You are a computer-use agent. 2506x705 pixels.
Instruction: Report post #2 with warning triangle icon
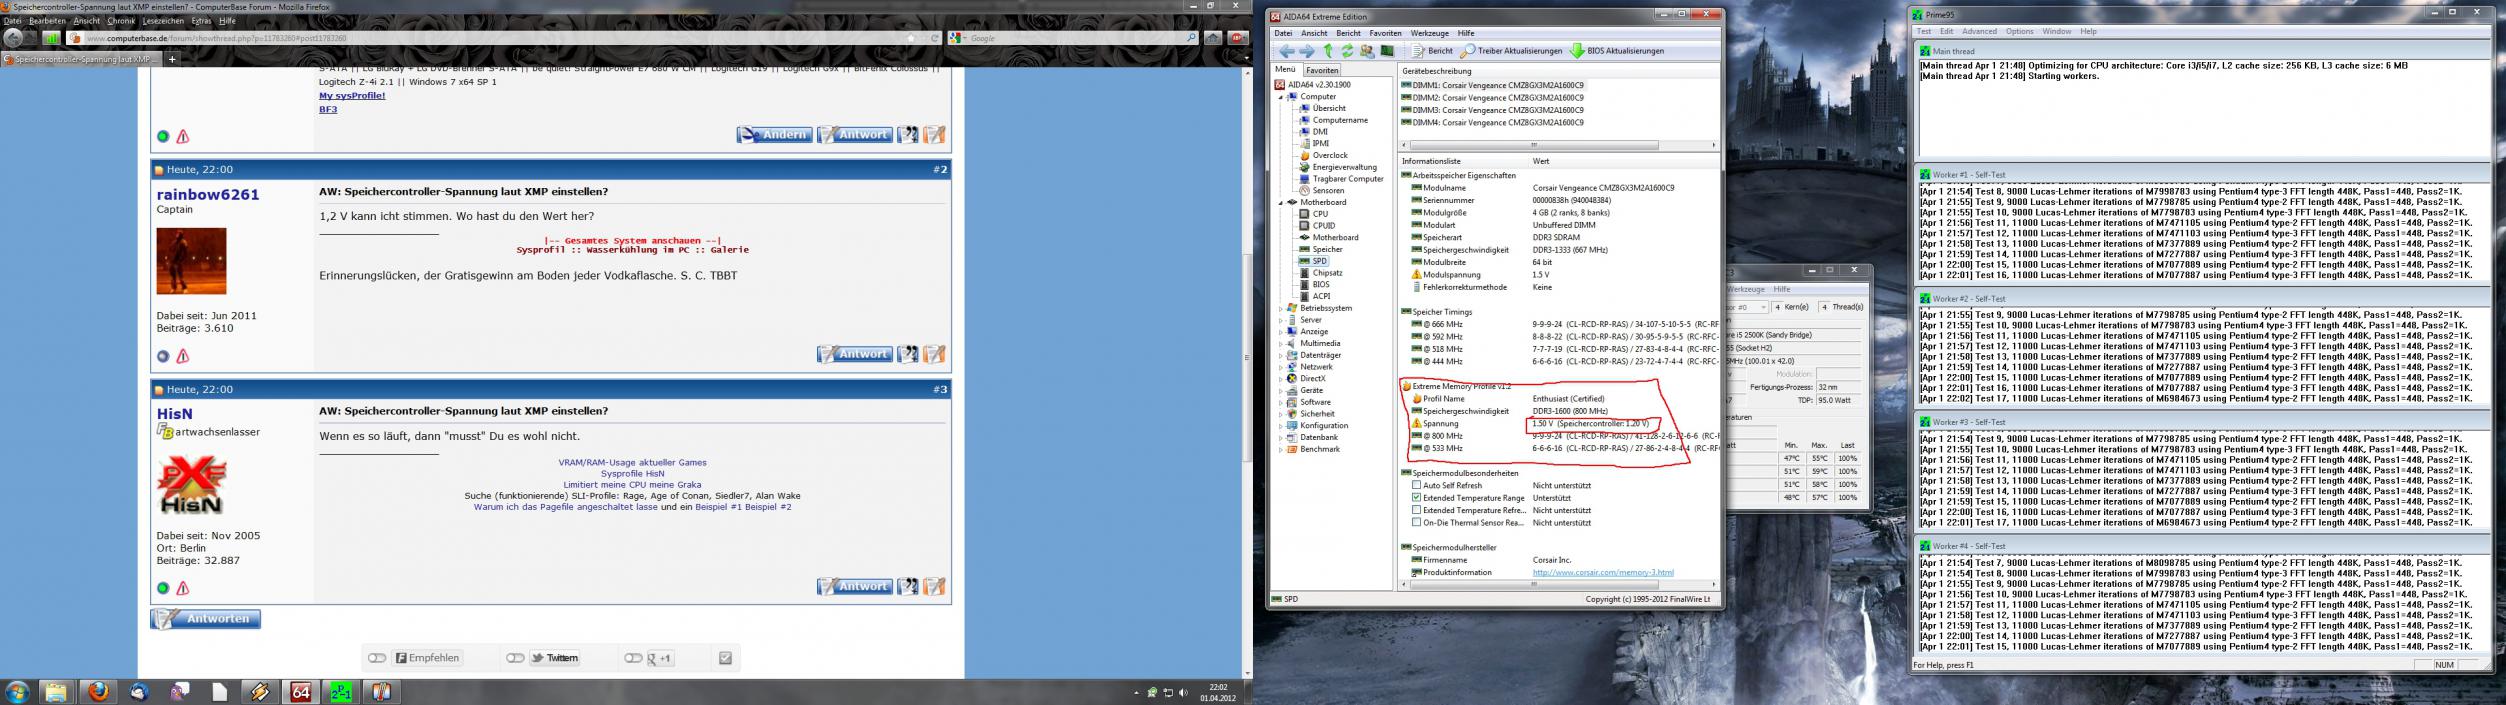point(183,356)
